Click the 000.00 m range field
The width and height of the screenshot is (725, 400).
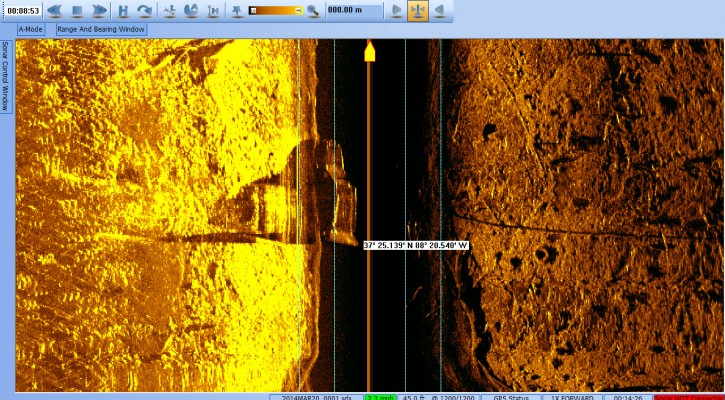353,11
